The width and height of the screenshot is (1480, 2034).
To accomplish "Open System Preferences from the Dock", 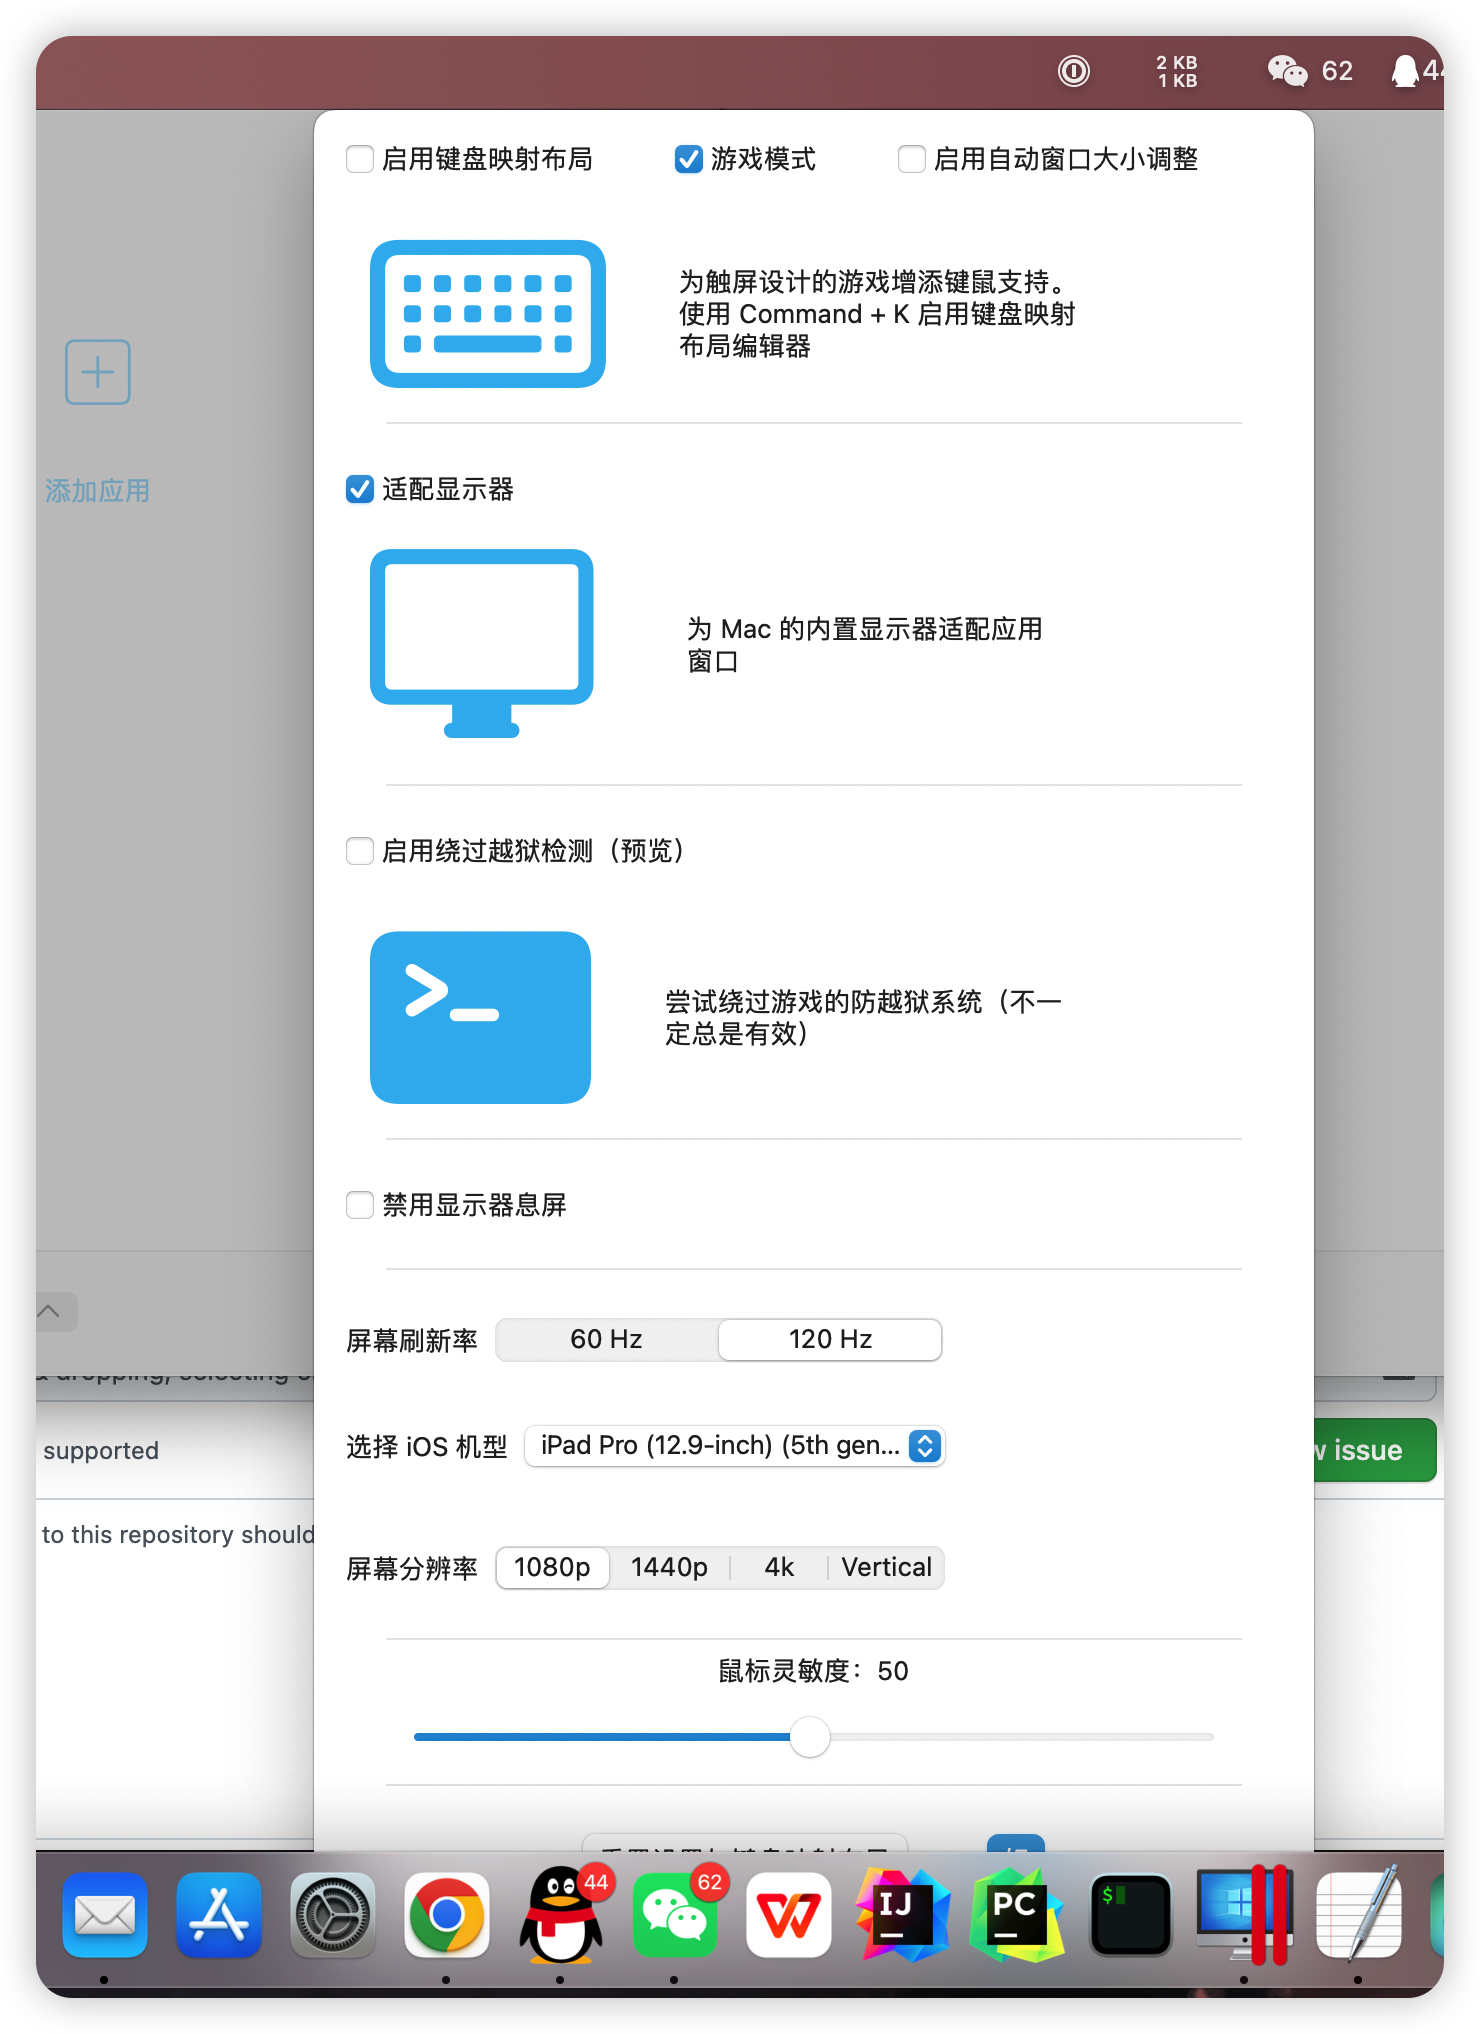I will (333, 1915).
